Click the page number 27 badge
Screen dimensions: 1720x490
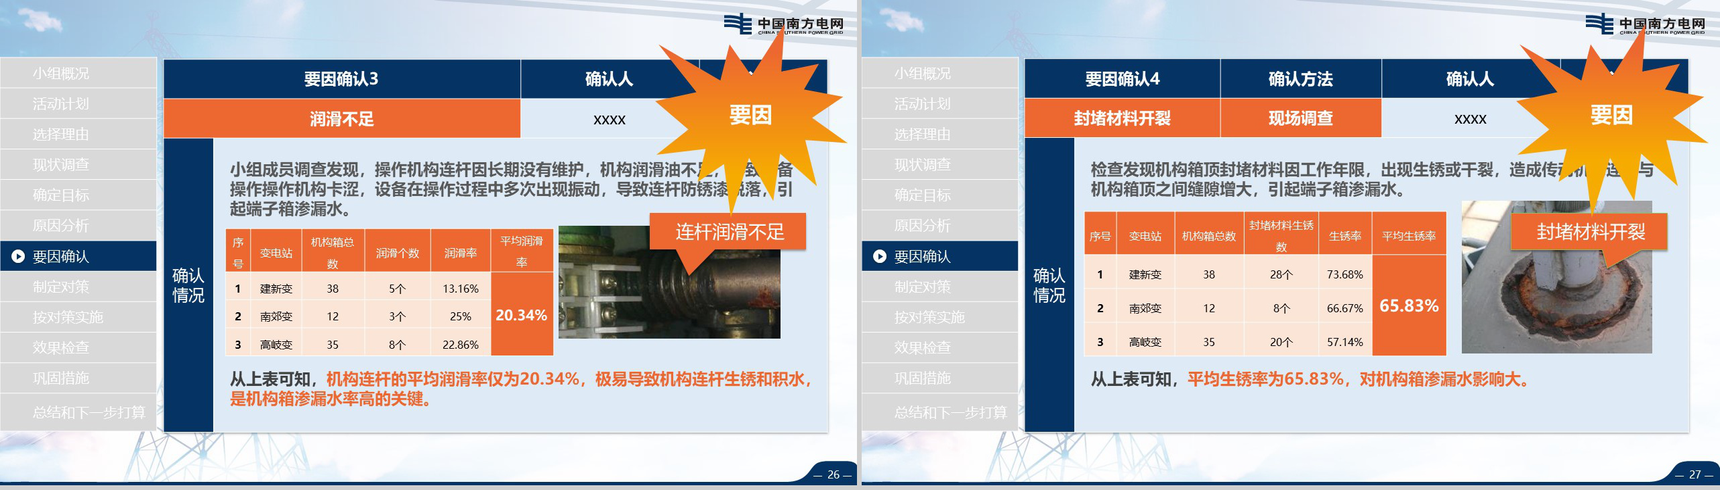coord(1694,475)
